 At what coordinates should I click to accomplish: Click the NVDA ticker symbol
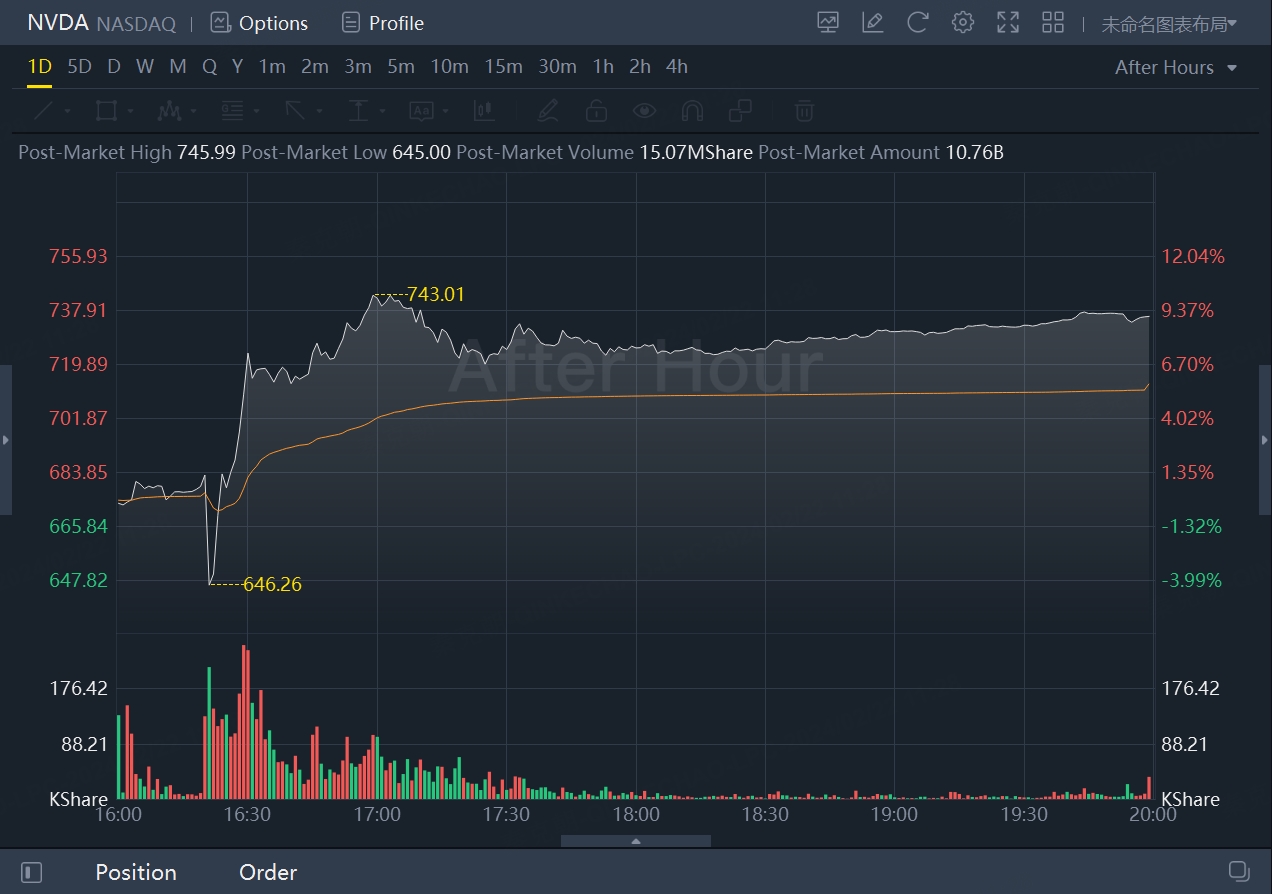click(x=58, y=22)
